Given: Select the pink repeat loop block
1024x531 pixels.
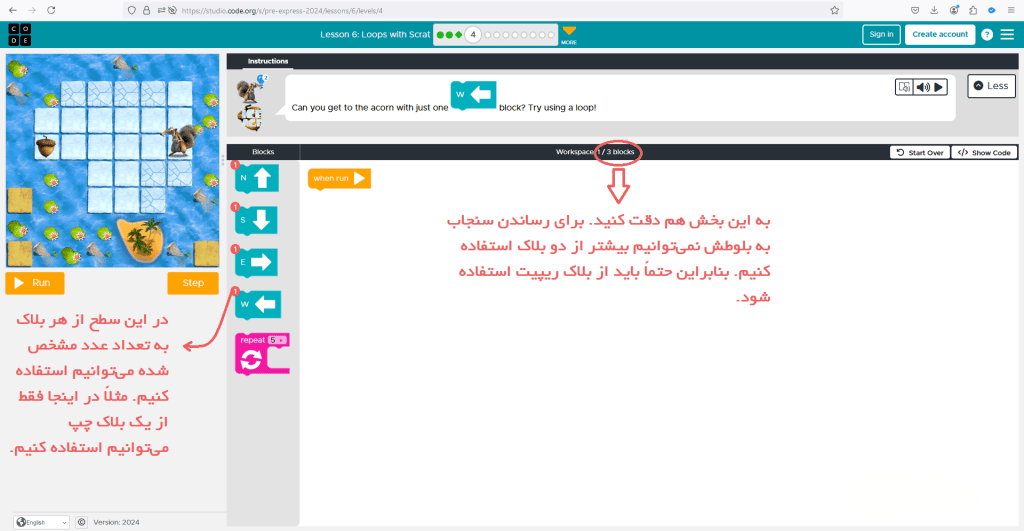Looking at the screenshot, I should click(x=262, y=354).
